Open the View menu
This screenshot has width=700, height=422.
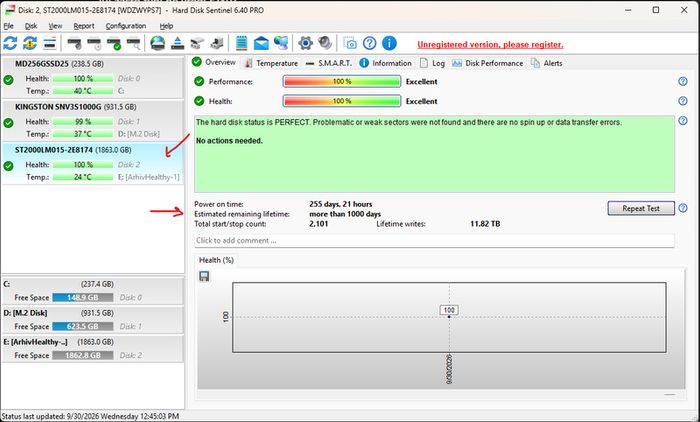[55, 26]
